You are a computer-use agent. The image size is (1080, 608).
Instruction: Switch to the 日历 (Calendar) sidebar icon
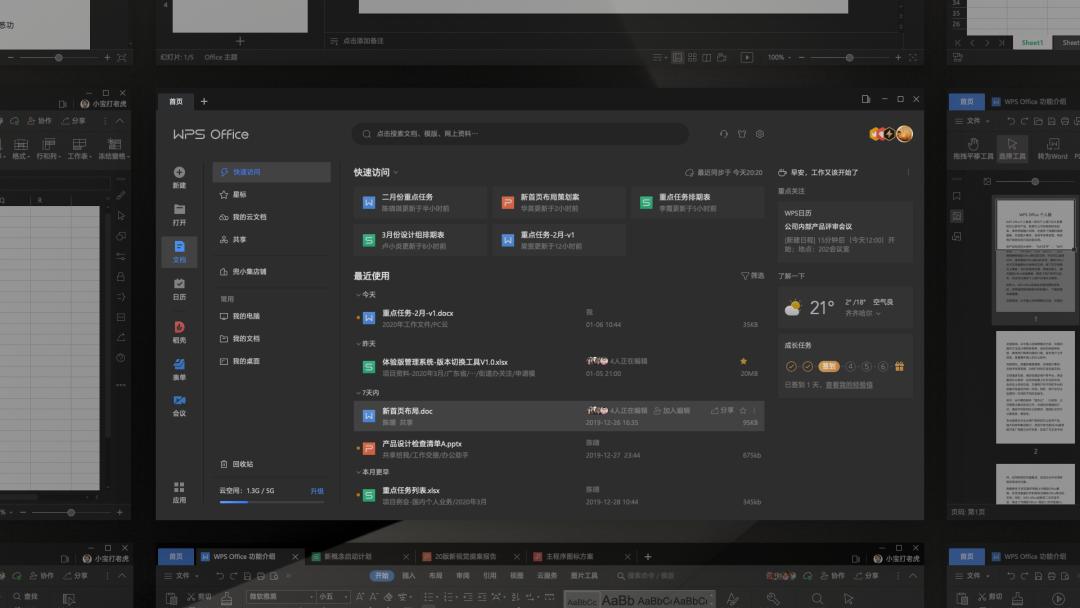tap(179, 287)
